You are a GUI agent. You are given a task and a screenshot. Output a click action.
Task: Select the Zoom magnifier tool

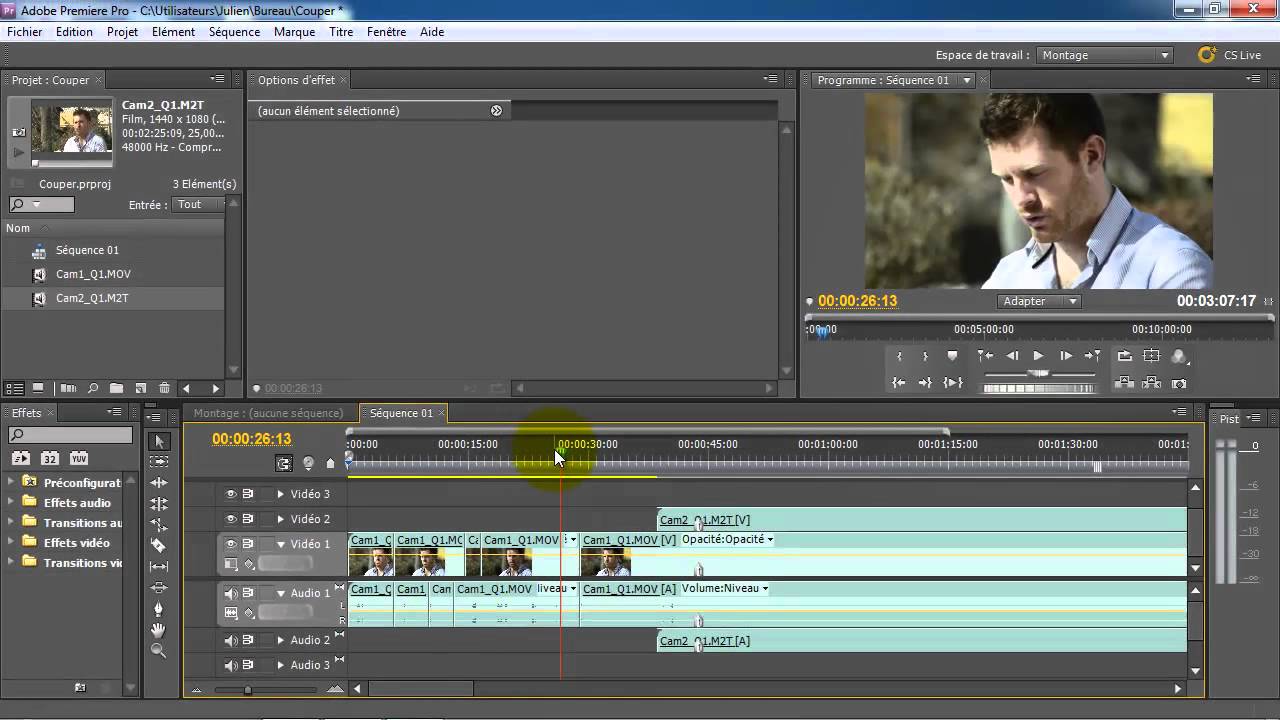click(x=158, y=650)
